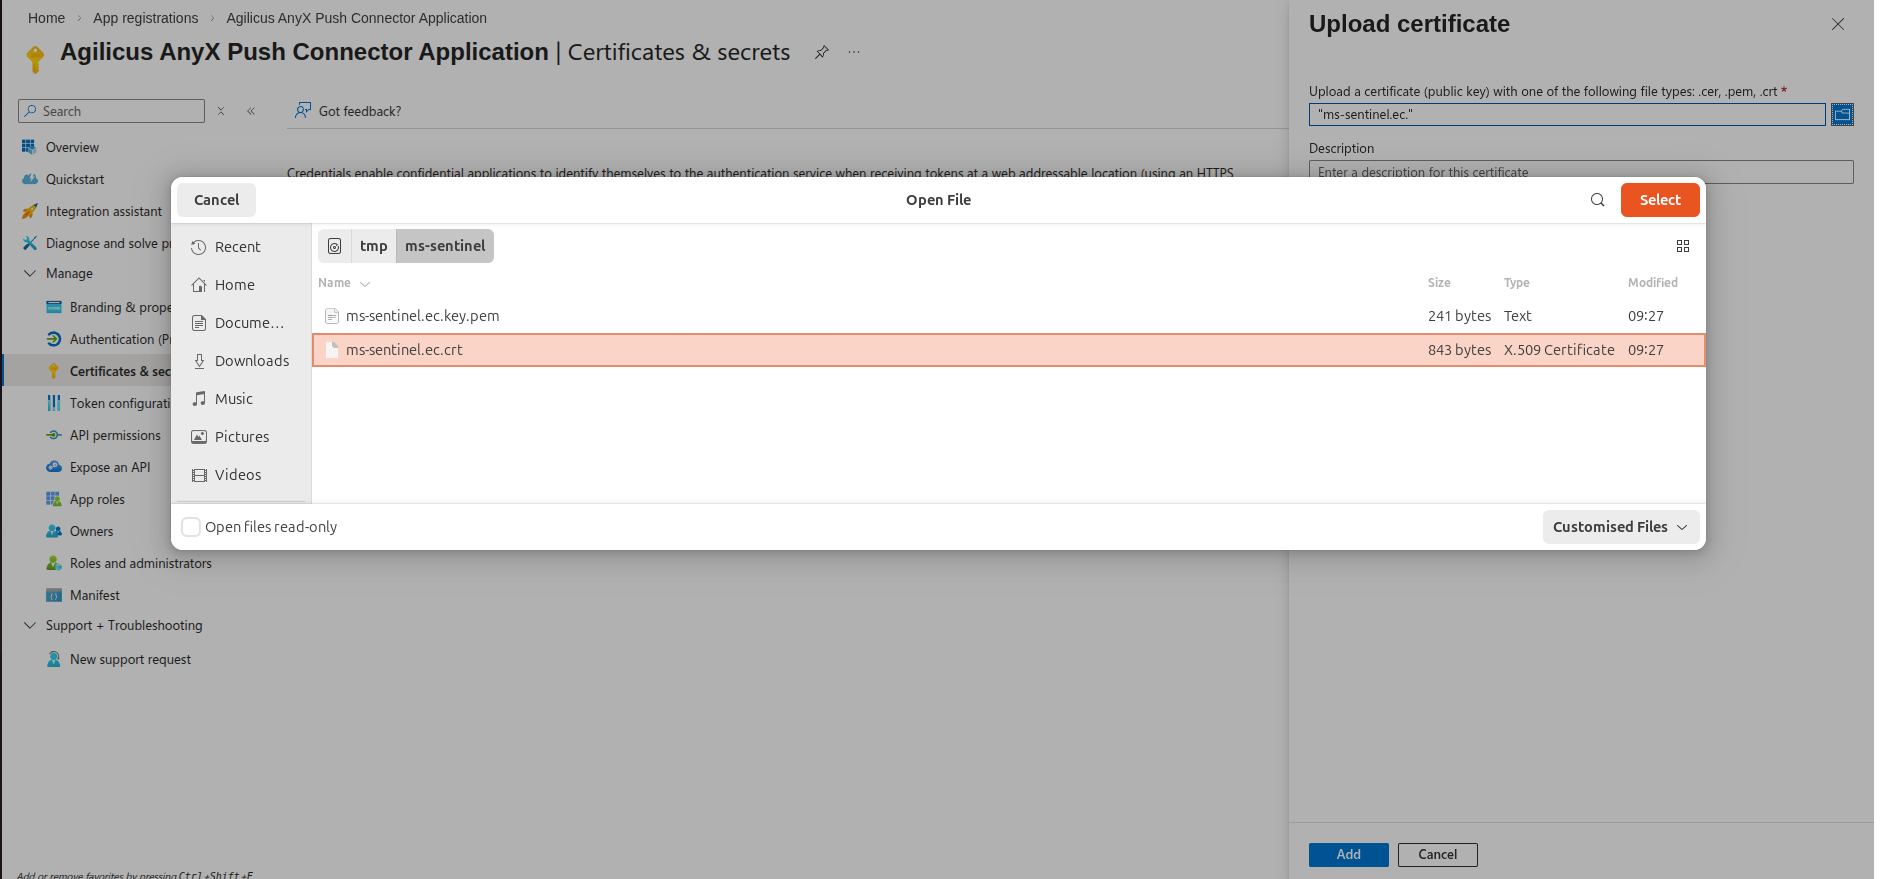Screen dimensions: 1883x879
Task: Go to Home breadcrumb link
Action: point(46,18)
